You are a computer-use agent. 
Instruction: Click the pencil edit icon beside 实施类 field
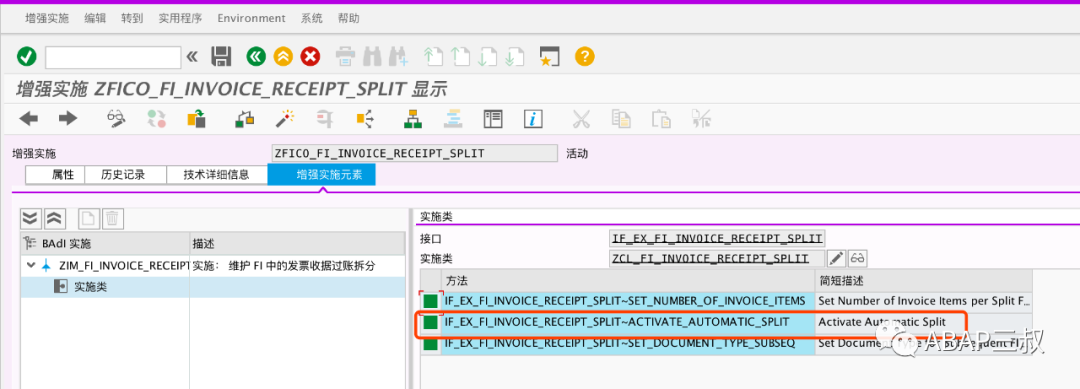pos(836,259)
